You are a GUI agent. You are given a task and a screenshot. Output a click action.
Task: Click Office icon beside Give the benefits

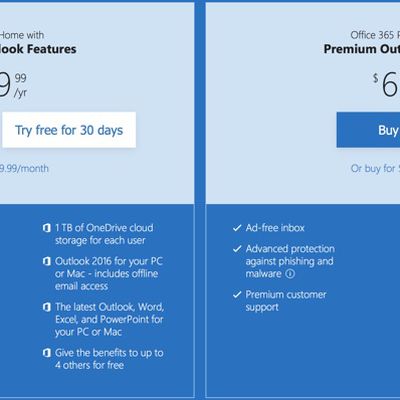[47, 353]
